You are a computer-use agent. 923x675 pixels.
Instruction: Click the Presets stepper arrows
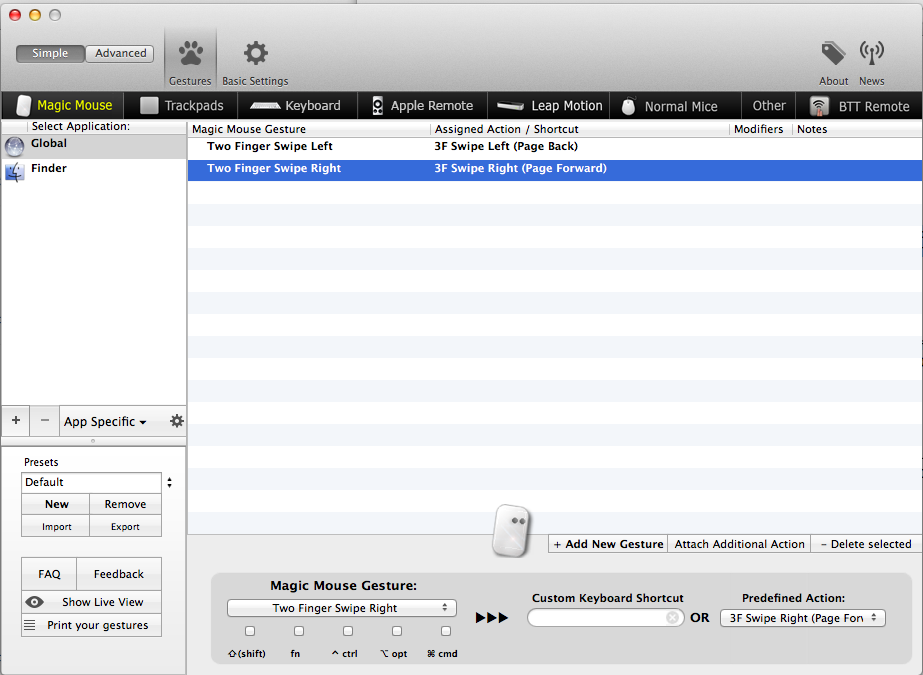click(170, 483)
